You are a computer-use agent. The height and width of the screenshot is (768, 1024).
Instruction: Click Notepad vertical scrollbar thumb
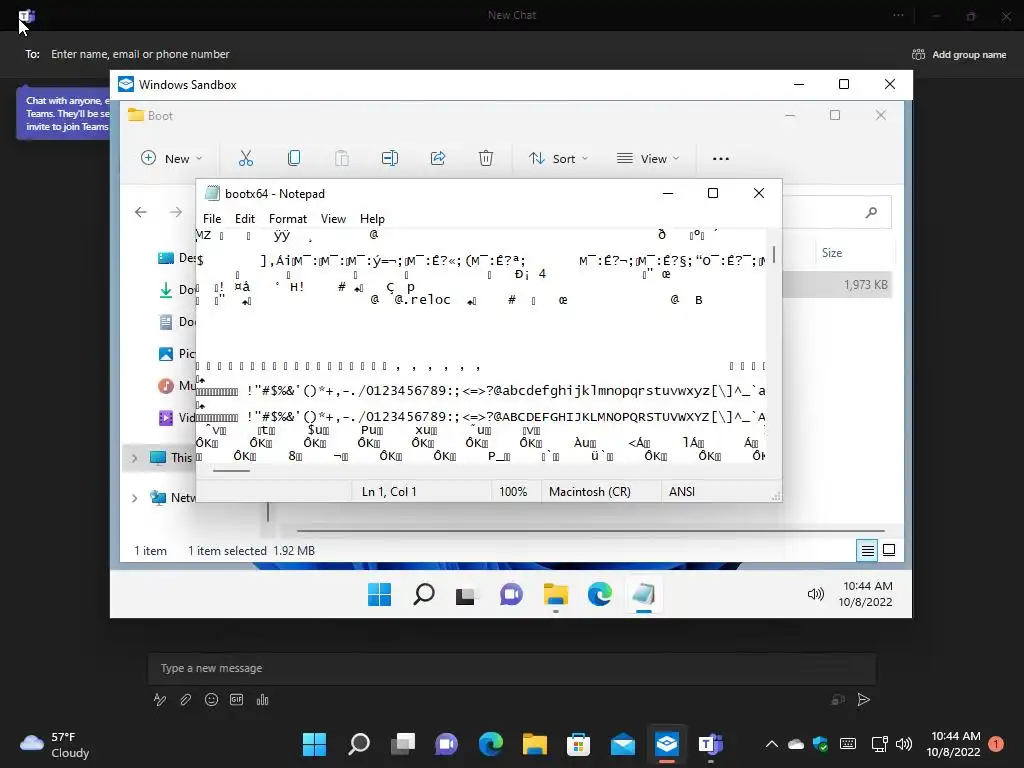click(774, 254)
